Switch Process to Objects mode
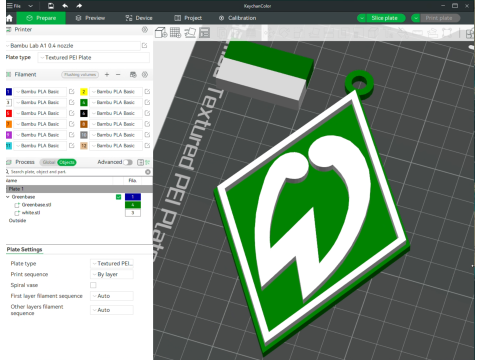 [x=67, y=162]
